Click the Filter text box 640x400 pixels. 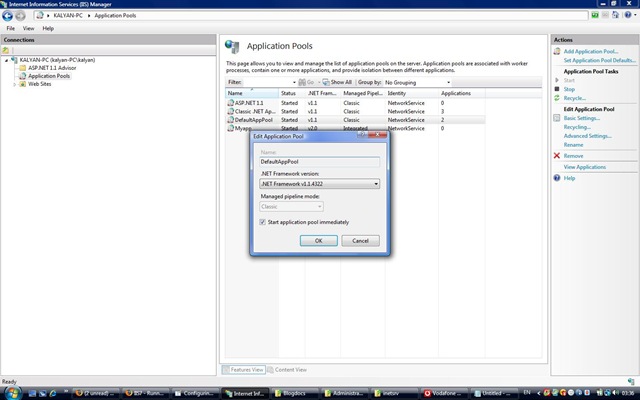click(269, 82)
